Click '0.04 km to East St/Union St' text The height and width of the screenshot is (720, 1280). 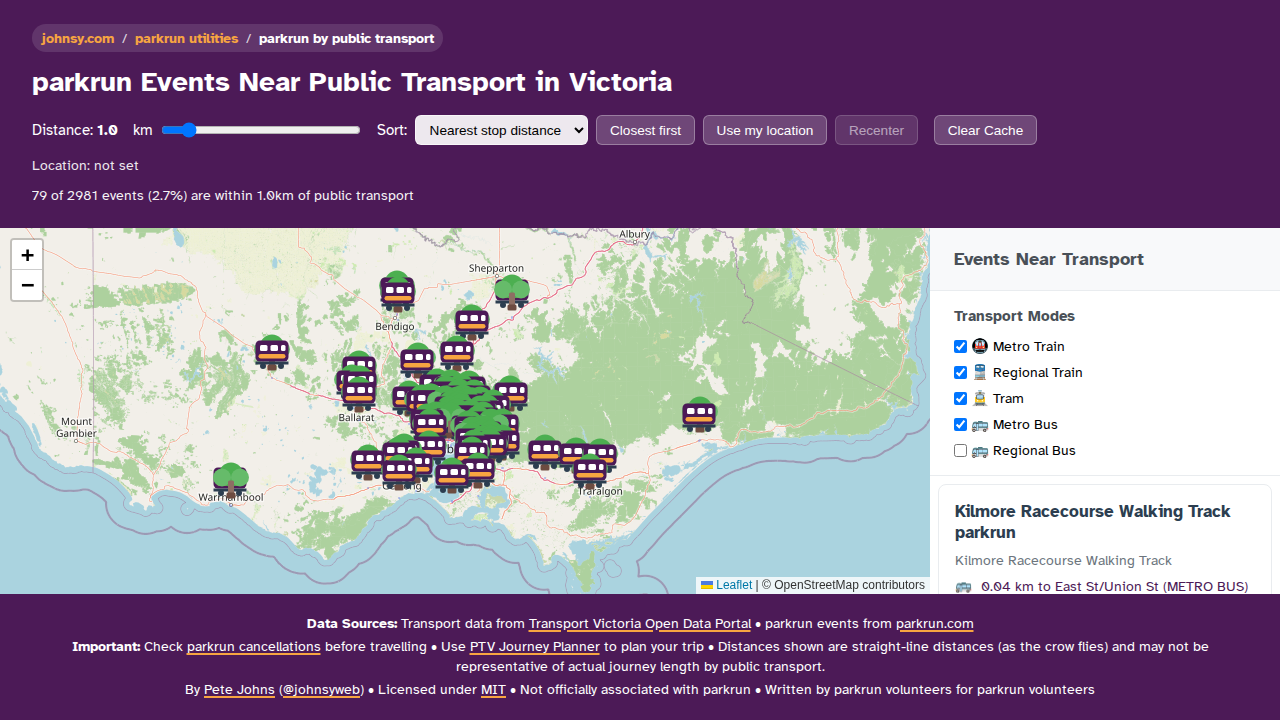pyautogui.click(x=1068, y=587)
